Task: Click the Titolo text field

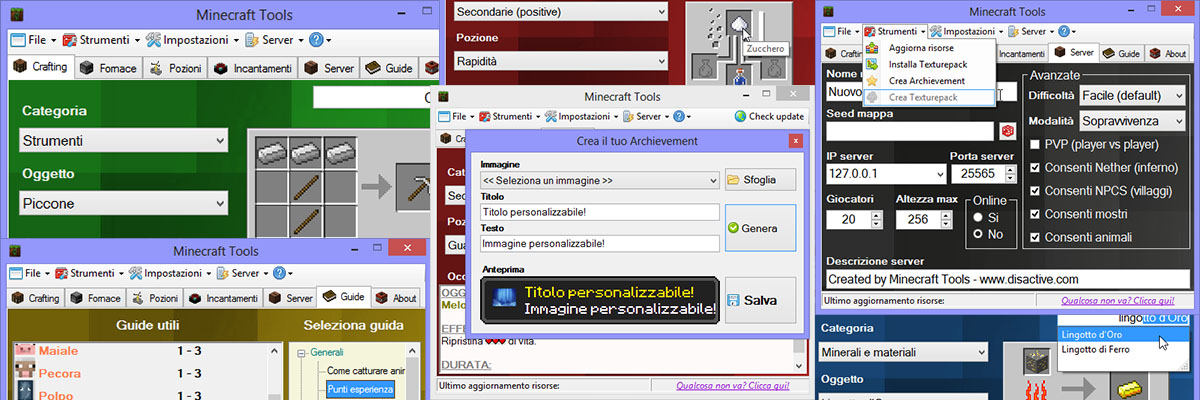Action: click(x=600, y=212)
